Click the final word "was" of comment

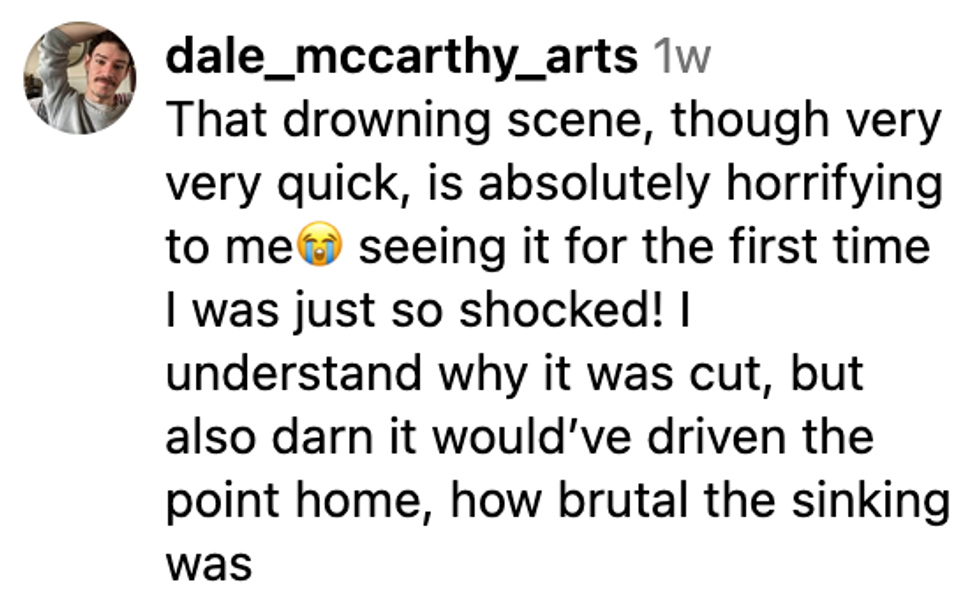point(207,563)
